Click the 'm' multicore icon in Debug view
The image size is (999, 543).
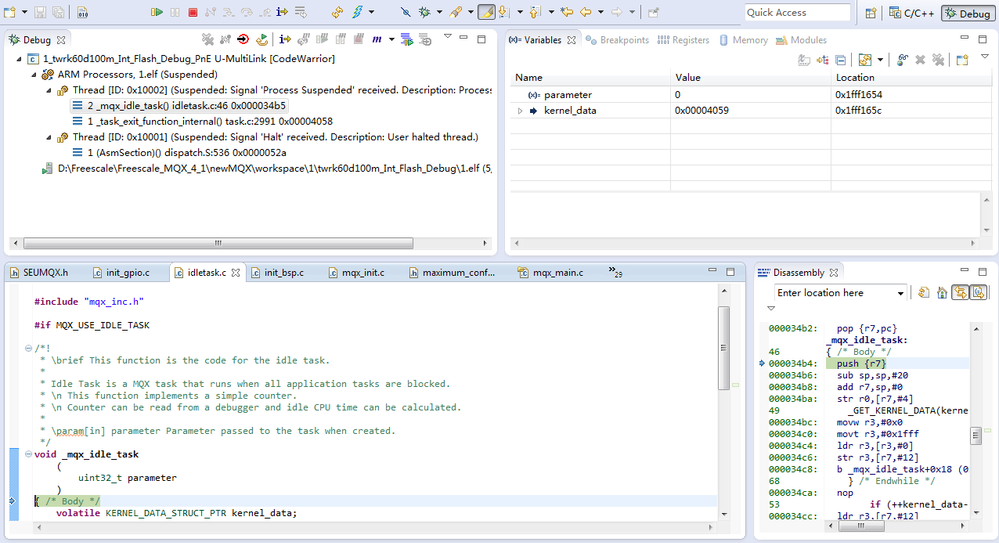click(377, 40)
